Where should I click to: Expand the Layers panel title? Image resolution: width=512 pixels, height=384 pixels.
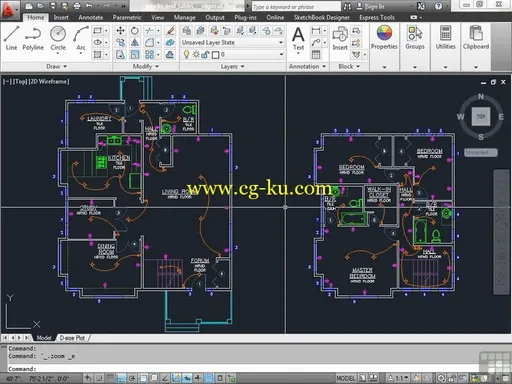click(x=232, y=66)
